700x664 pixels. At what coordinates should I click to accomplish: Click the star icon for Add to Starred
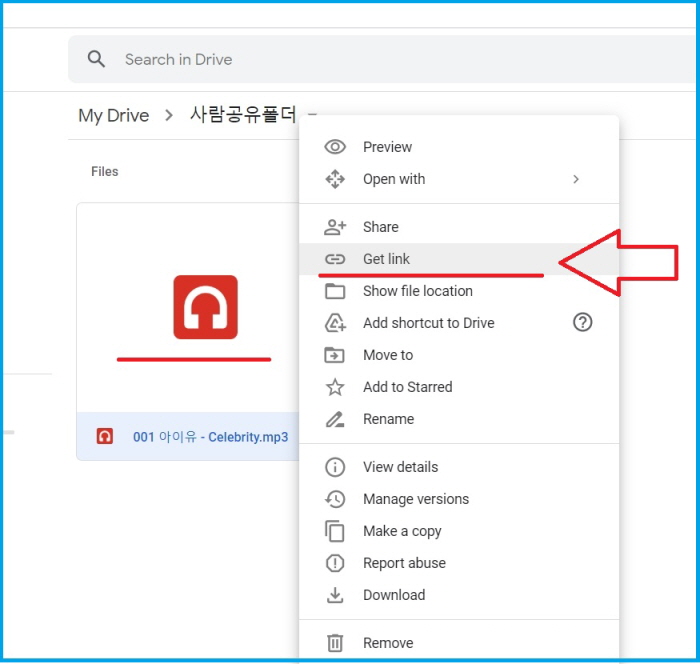click(x=335, y=387)
